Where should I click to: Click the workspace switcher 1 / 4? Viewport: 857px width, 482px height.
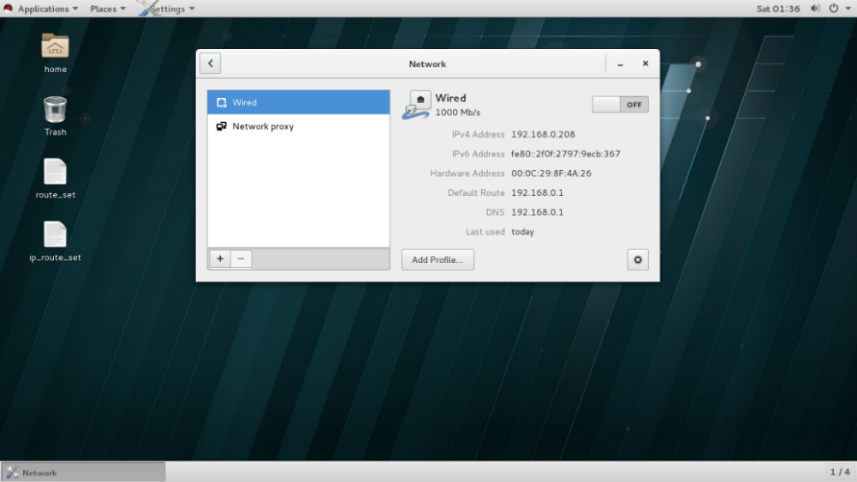(839, 472)
